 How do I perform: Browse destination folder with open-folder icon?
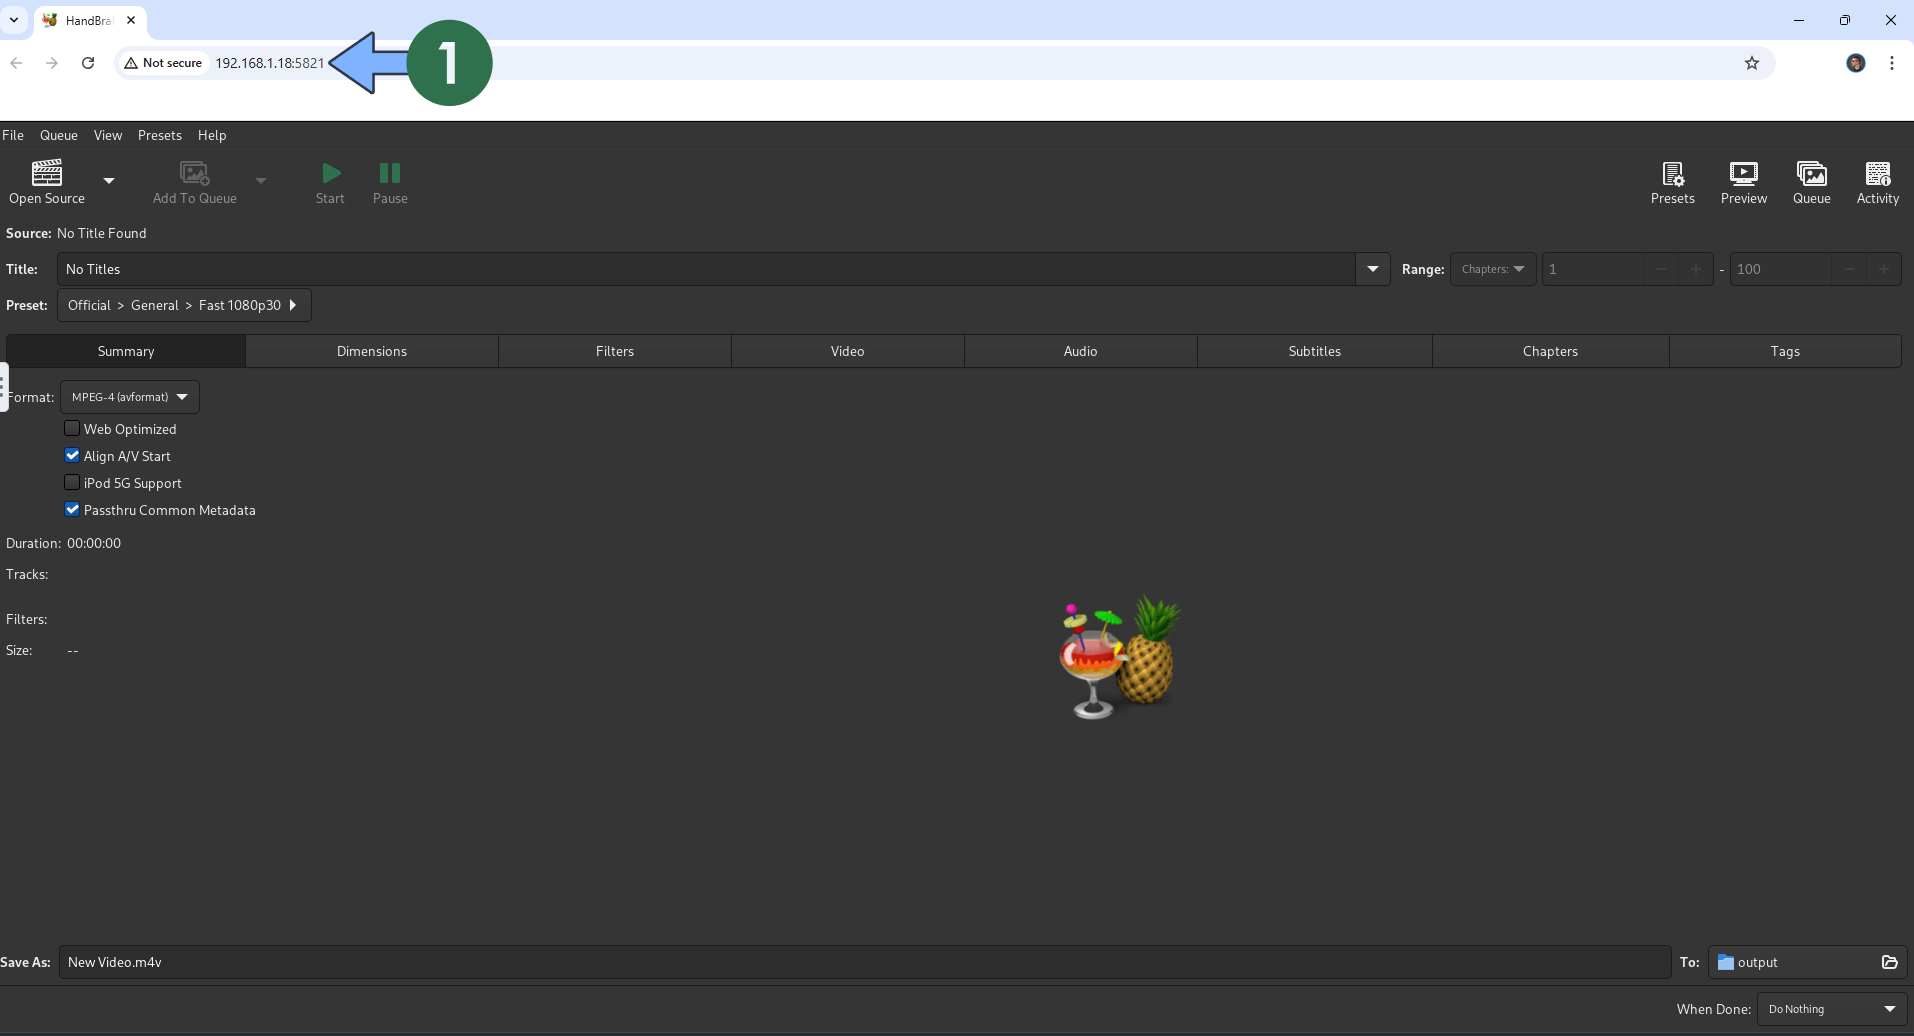(1889, 962)
